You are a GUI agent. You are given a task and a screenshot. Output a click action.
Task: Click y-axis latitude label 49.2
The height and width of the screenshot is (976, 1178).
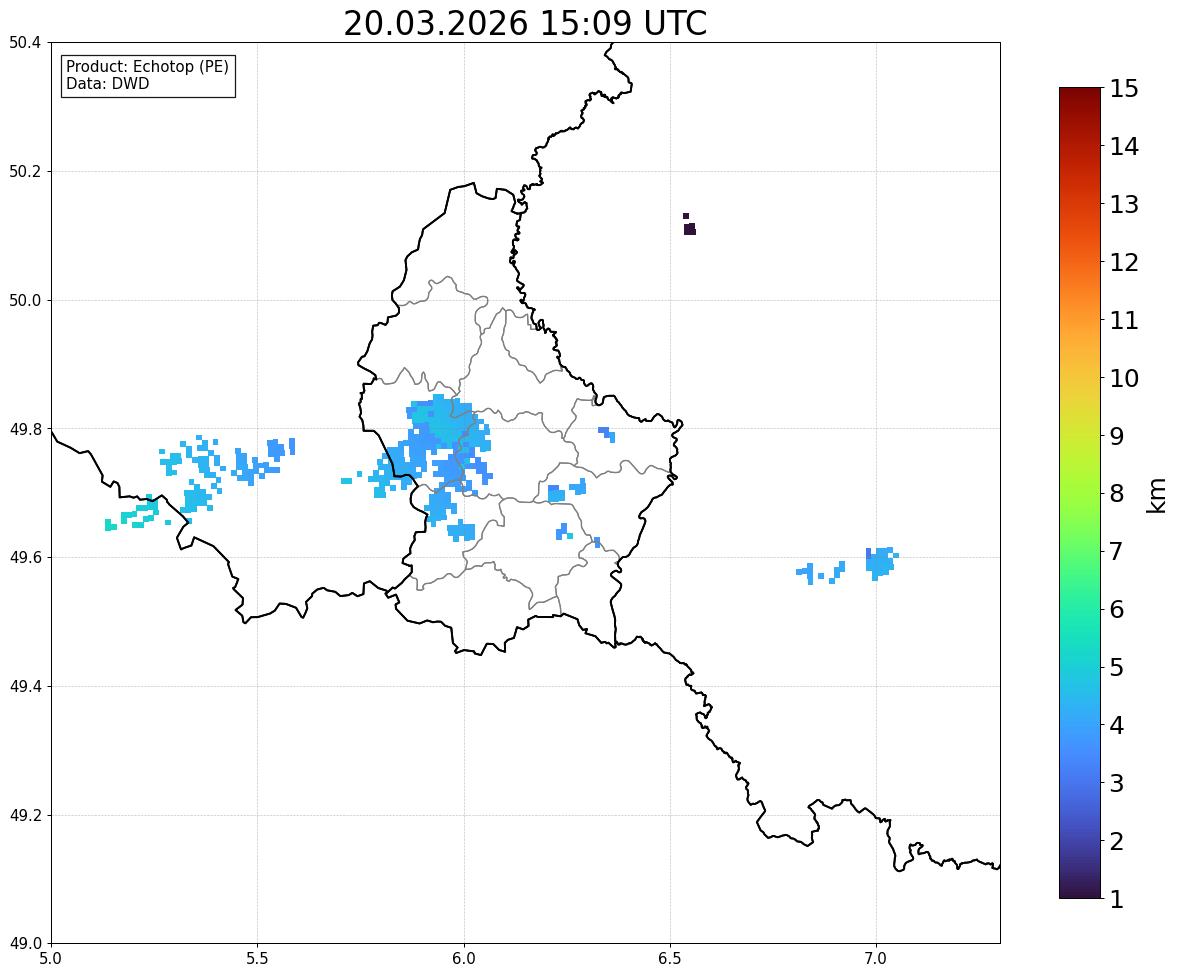[25, 815]
